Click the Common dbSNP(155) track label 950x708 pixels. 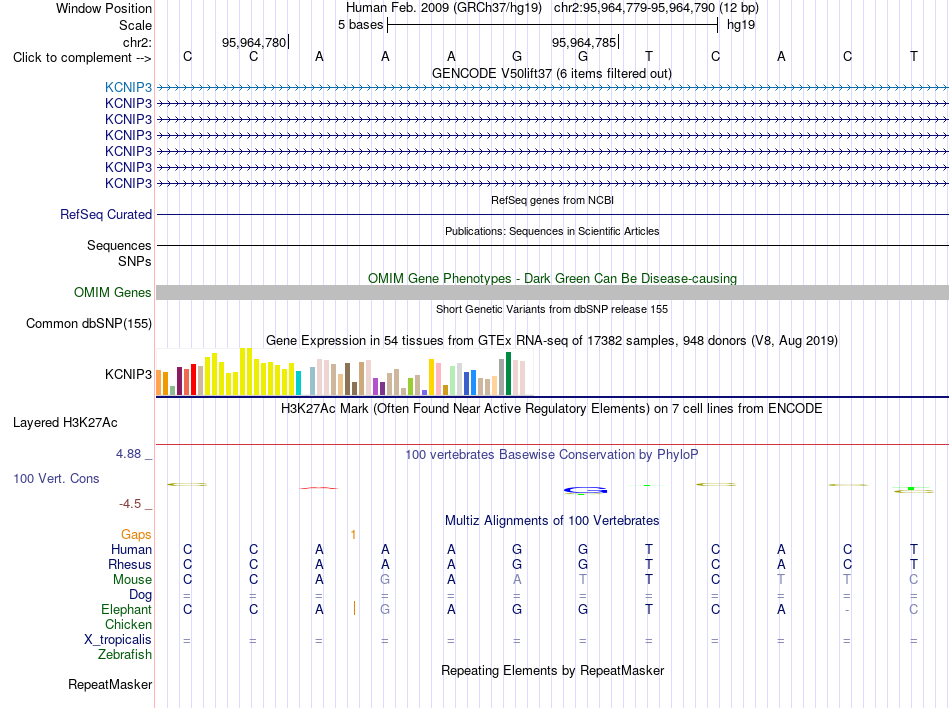(88, 323)
